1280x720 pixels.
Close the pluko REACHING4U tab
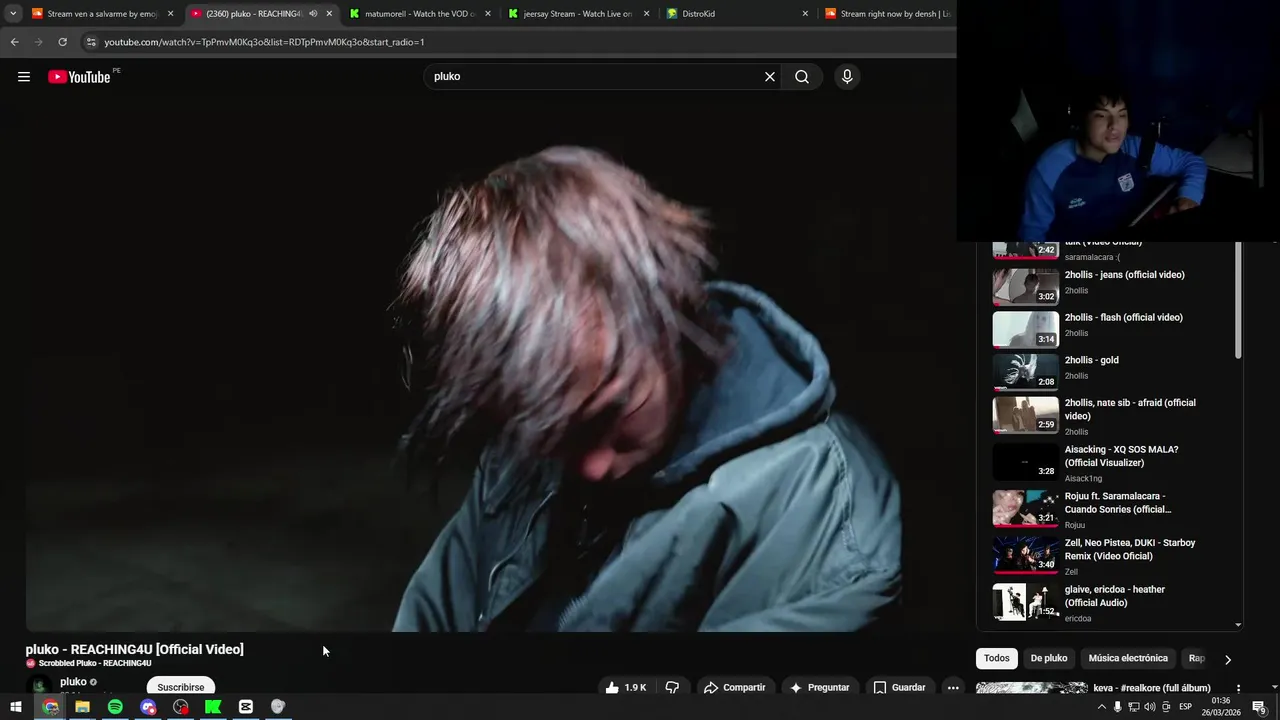(x=329, y=14)
